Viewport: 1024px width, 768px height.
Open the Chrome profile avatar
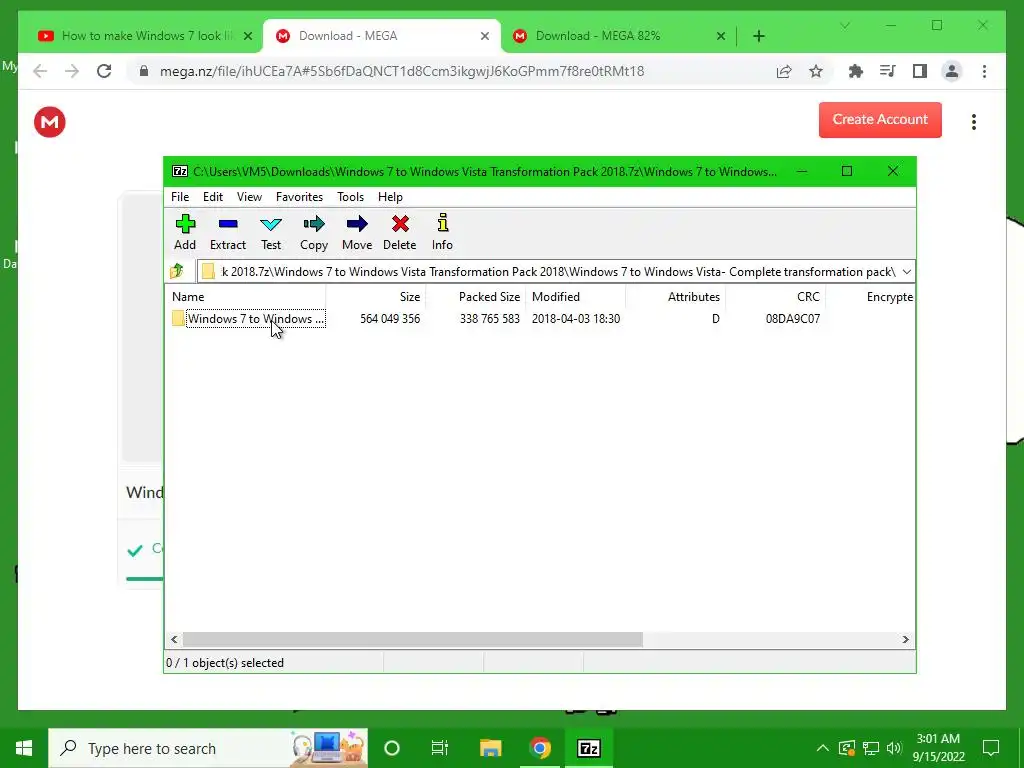click(x=952, y=71)
